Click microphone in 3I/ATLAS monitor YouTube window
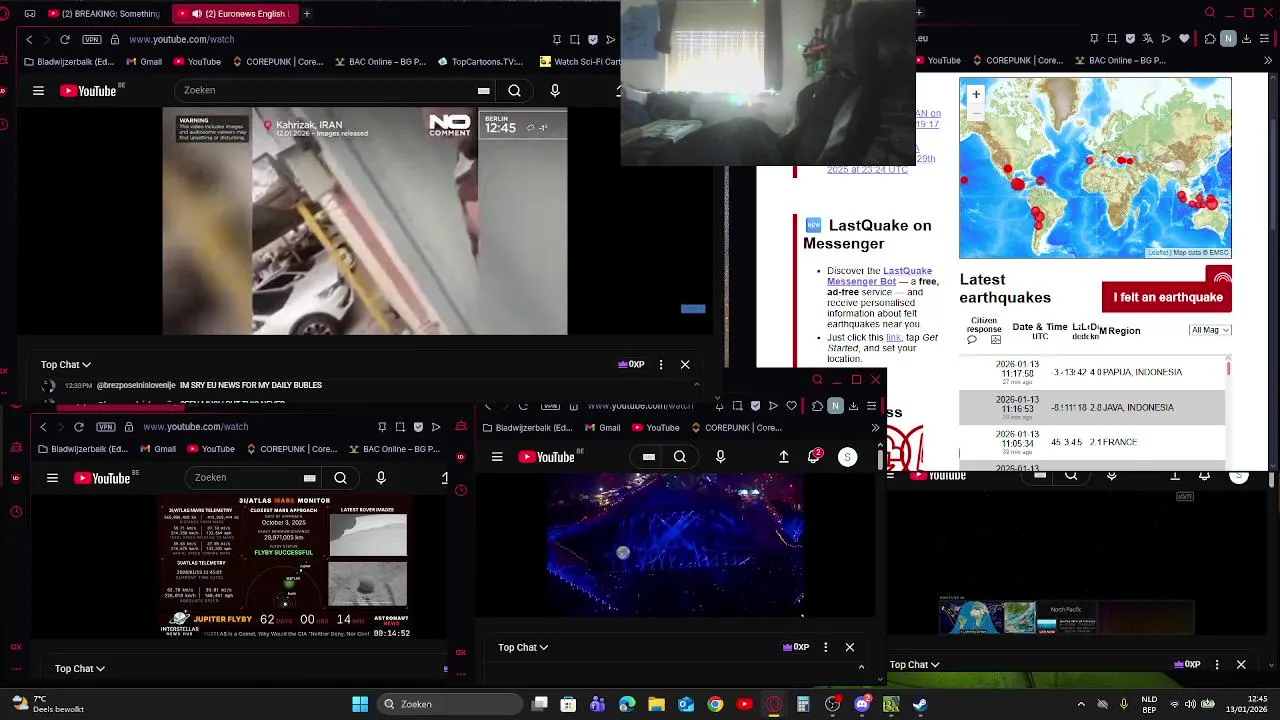The width and height of the screenshot is (1280, 720). click(x=381, y=478)
